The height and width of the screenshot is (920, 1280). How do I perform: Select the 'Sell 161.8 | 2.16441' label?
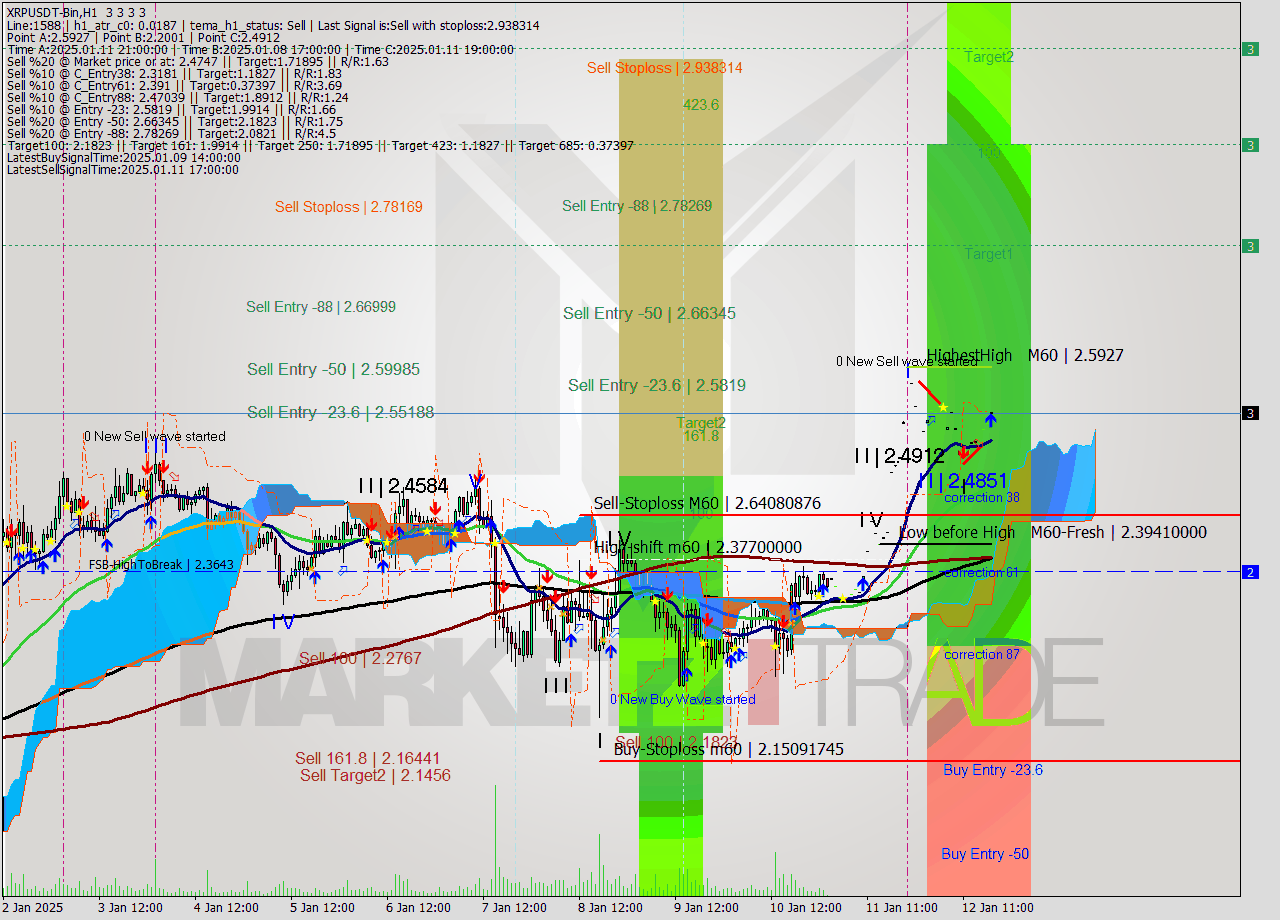point(367,758)
